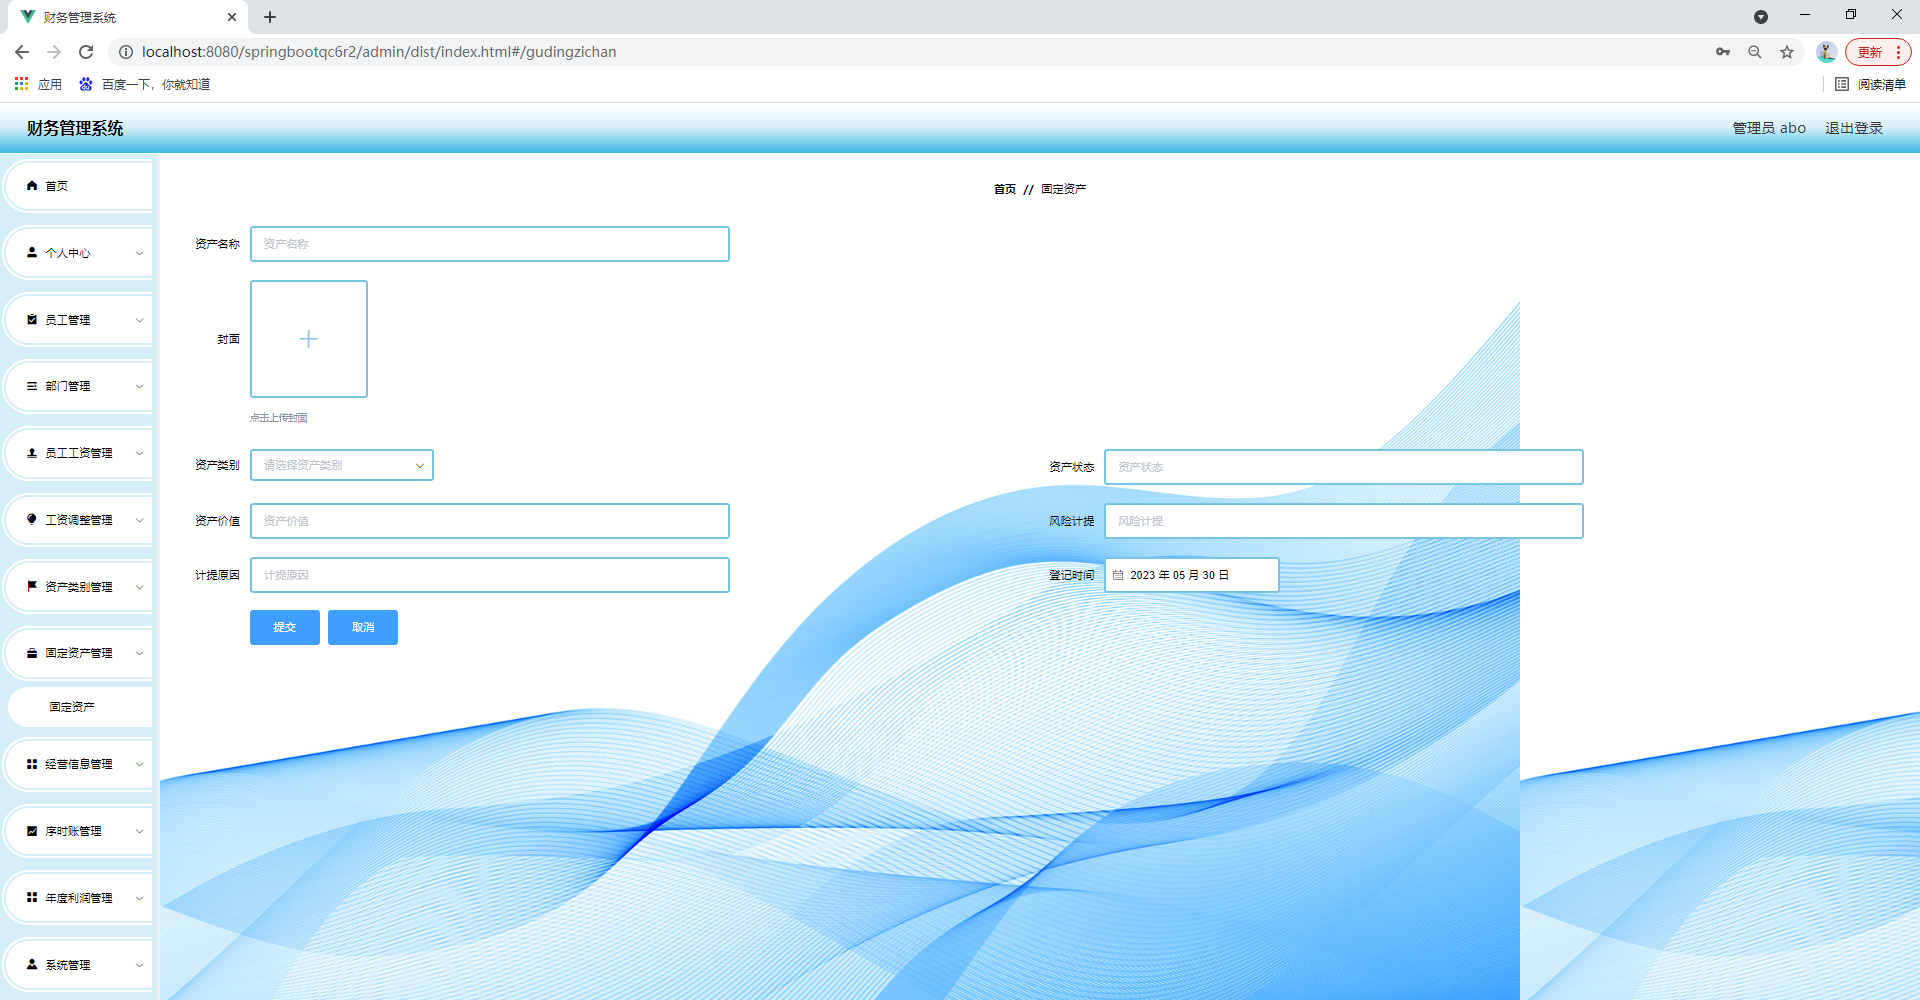Focus the 资产价值 input field
The height and width of the screenshot is (1000, 1920).
click(490, 521)
